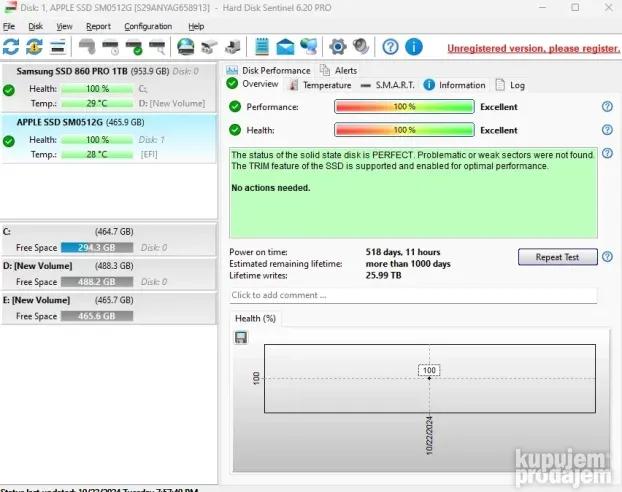Image resolution: width=622 pixels, height=492 pixels.
Task: Open the blue envelope email icon
Action: click(285, 47)
